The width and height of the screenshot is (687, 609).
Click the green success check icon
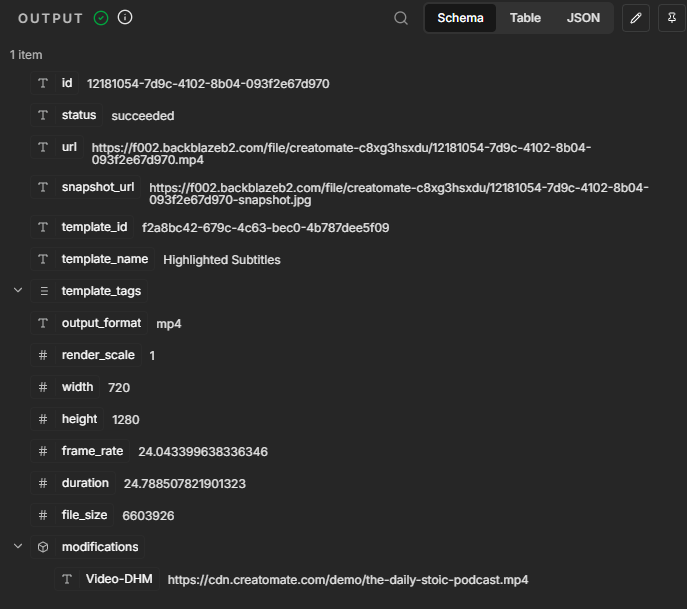[x=101, y=18]
